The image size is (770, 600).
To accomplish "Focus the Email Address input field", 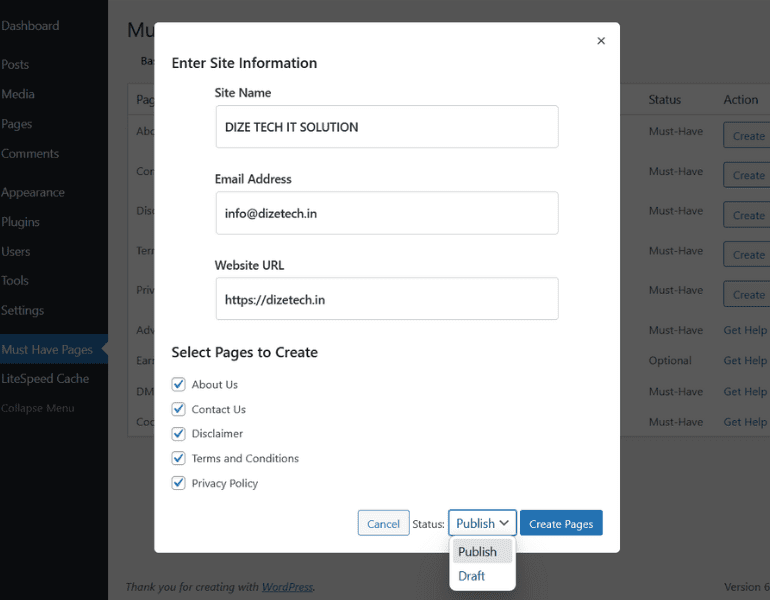I will (386, 213).
